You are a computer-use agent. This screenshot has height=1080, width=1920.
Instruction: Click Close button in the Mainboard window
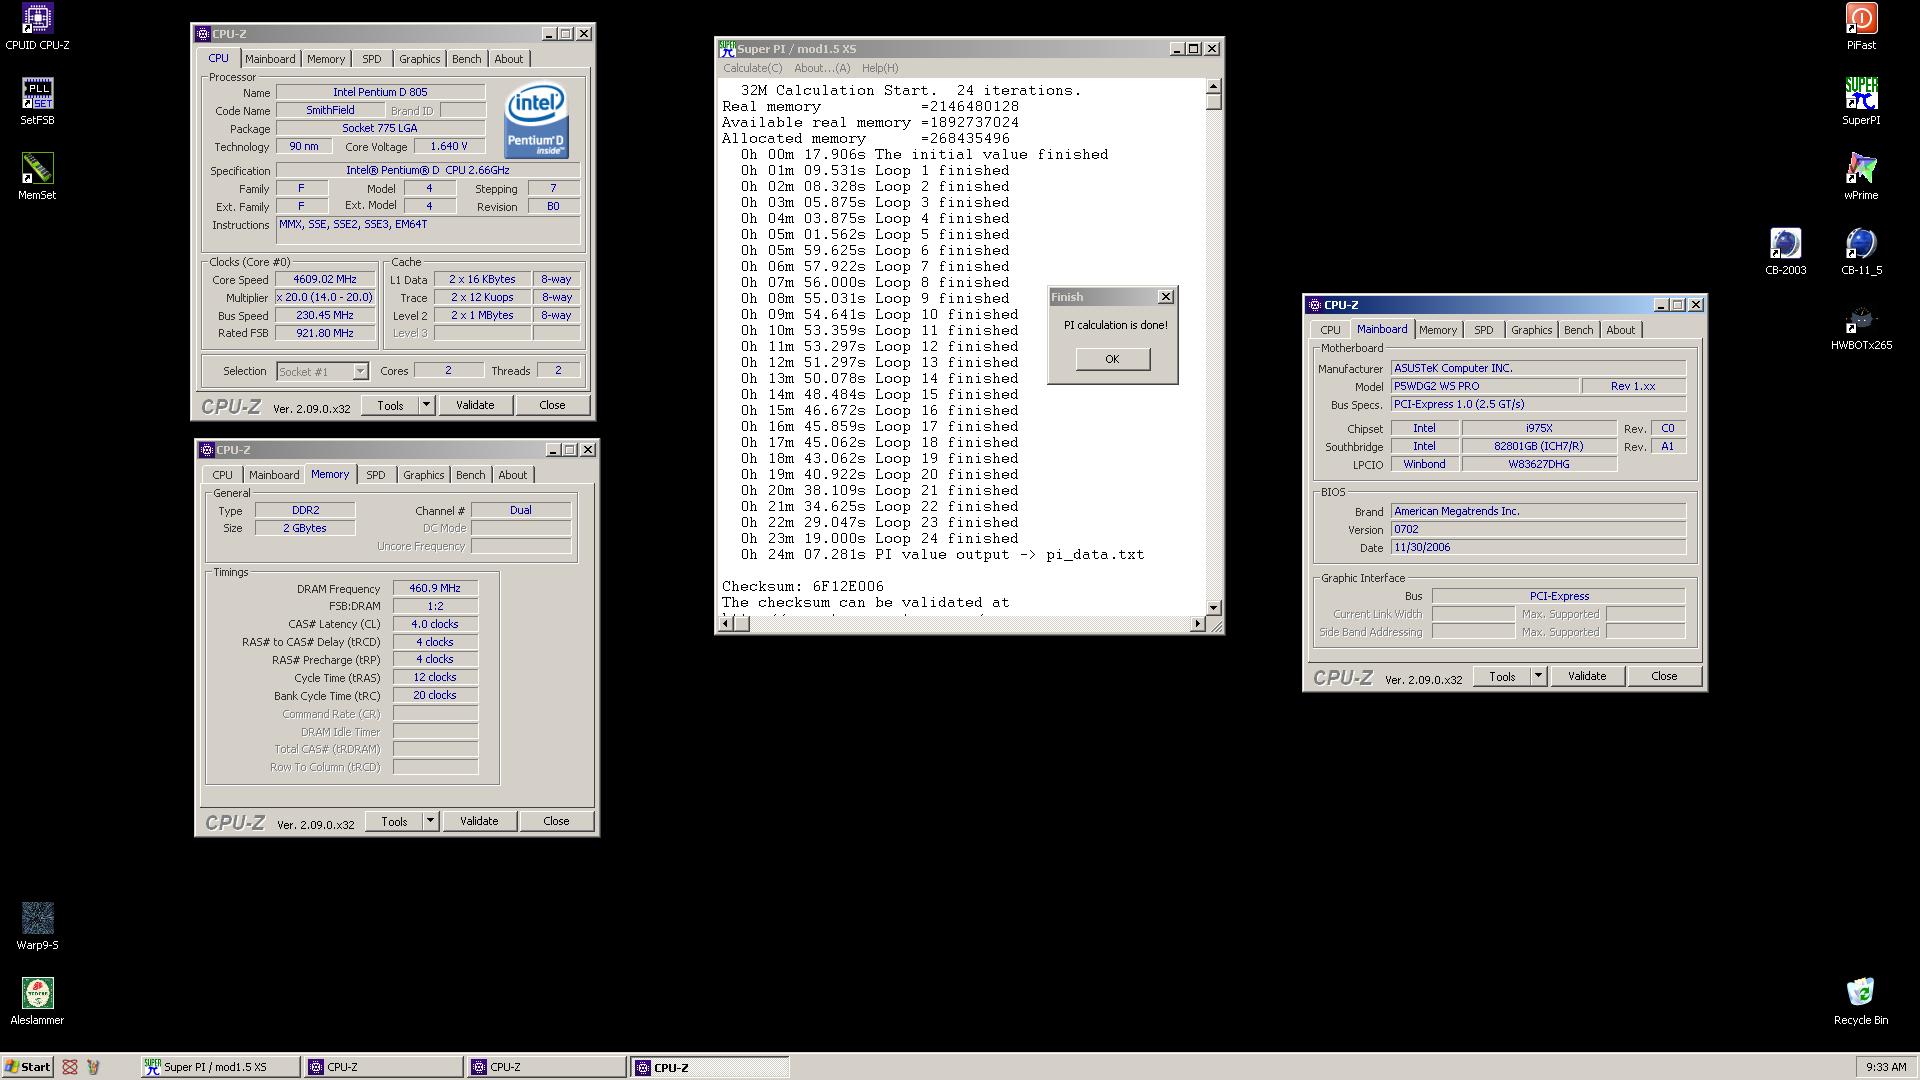click(x=1664, y=676)
